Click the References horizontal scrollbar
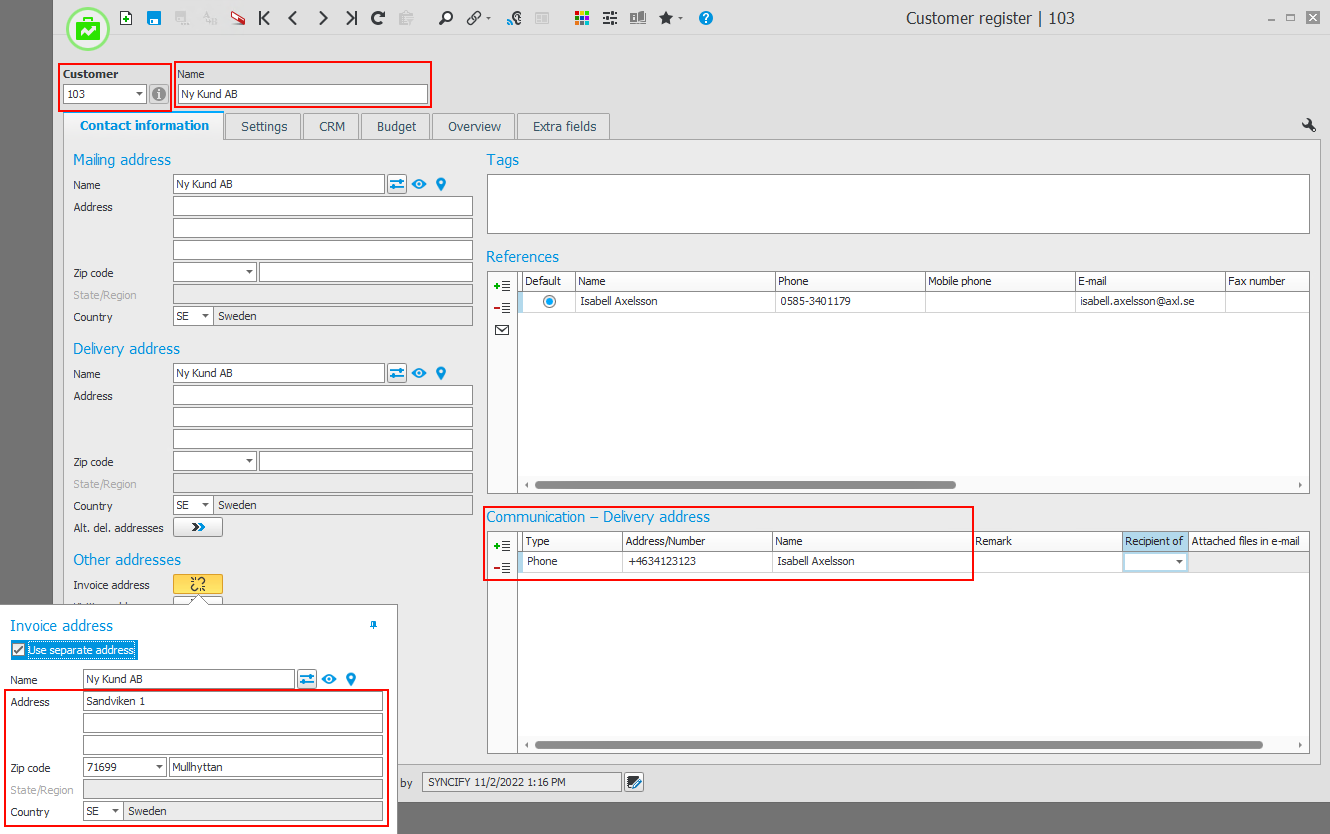Viewport: 1330px width, 834px height. (x=745, y=485)
